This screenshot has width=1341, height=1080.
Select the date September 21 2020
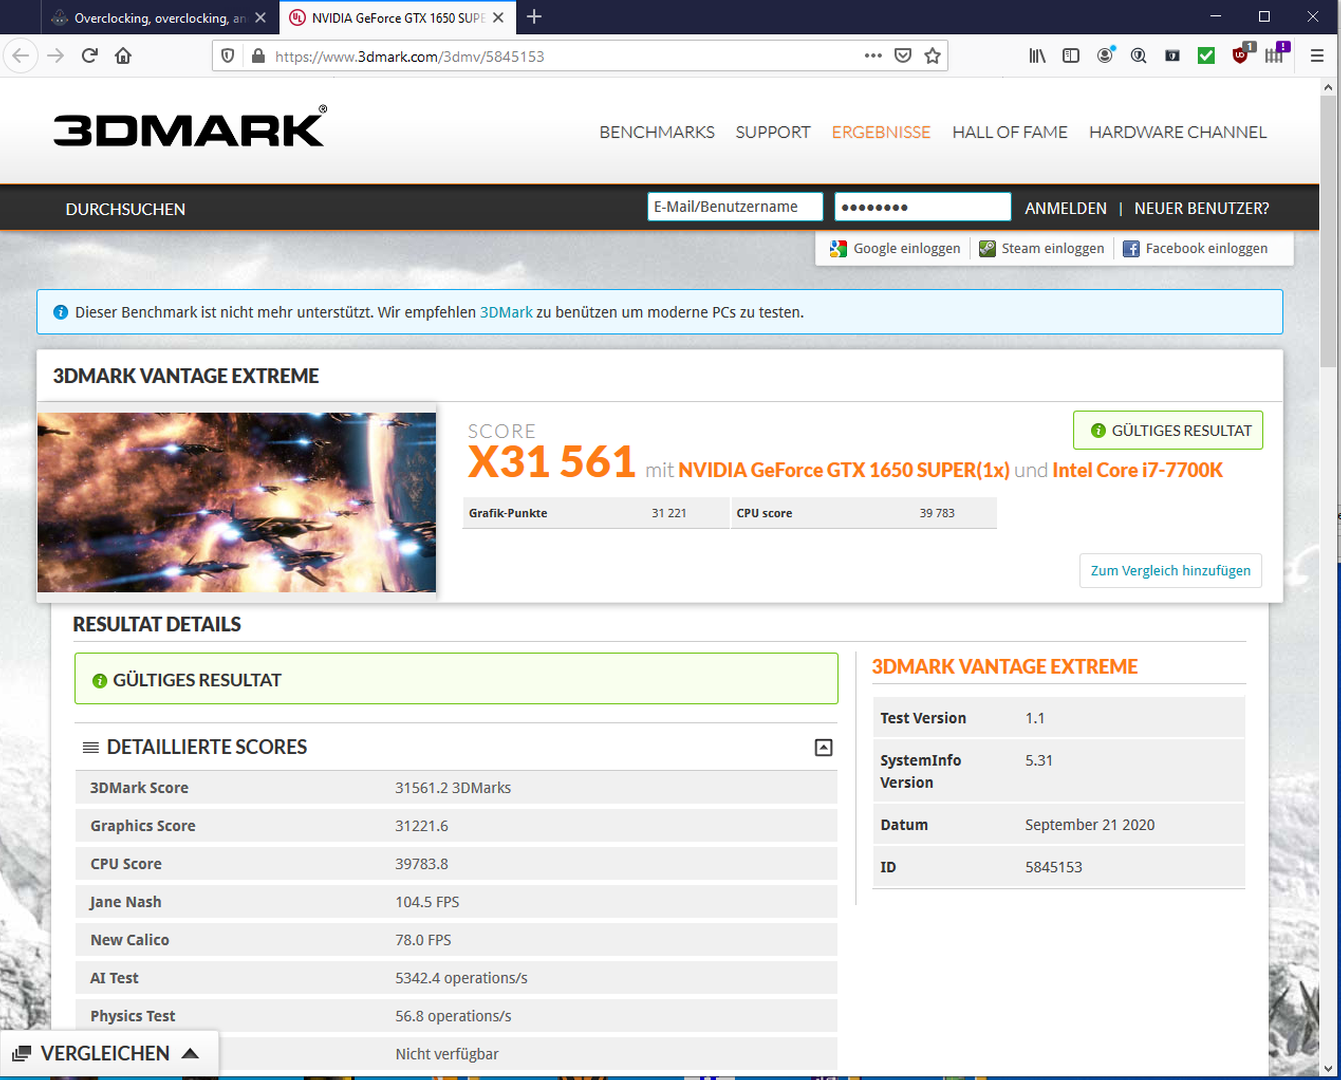[1090, 825]
